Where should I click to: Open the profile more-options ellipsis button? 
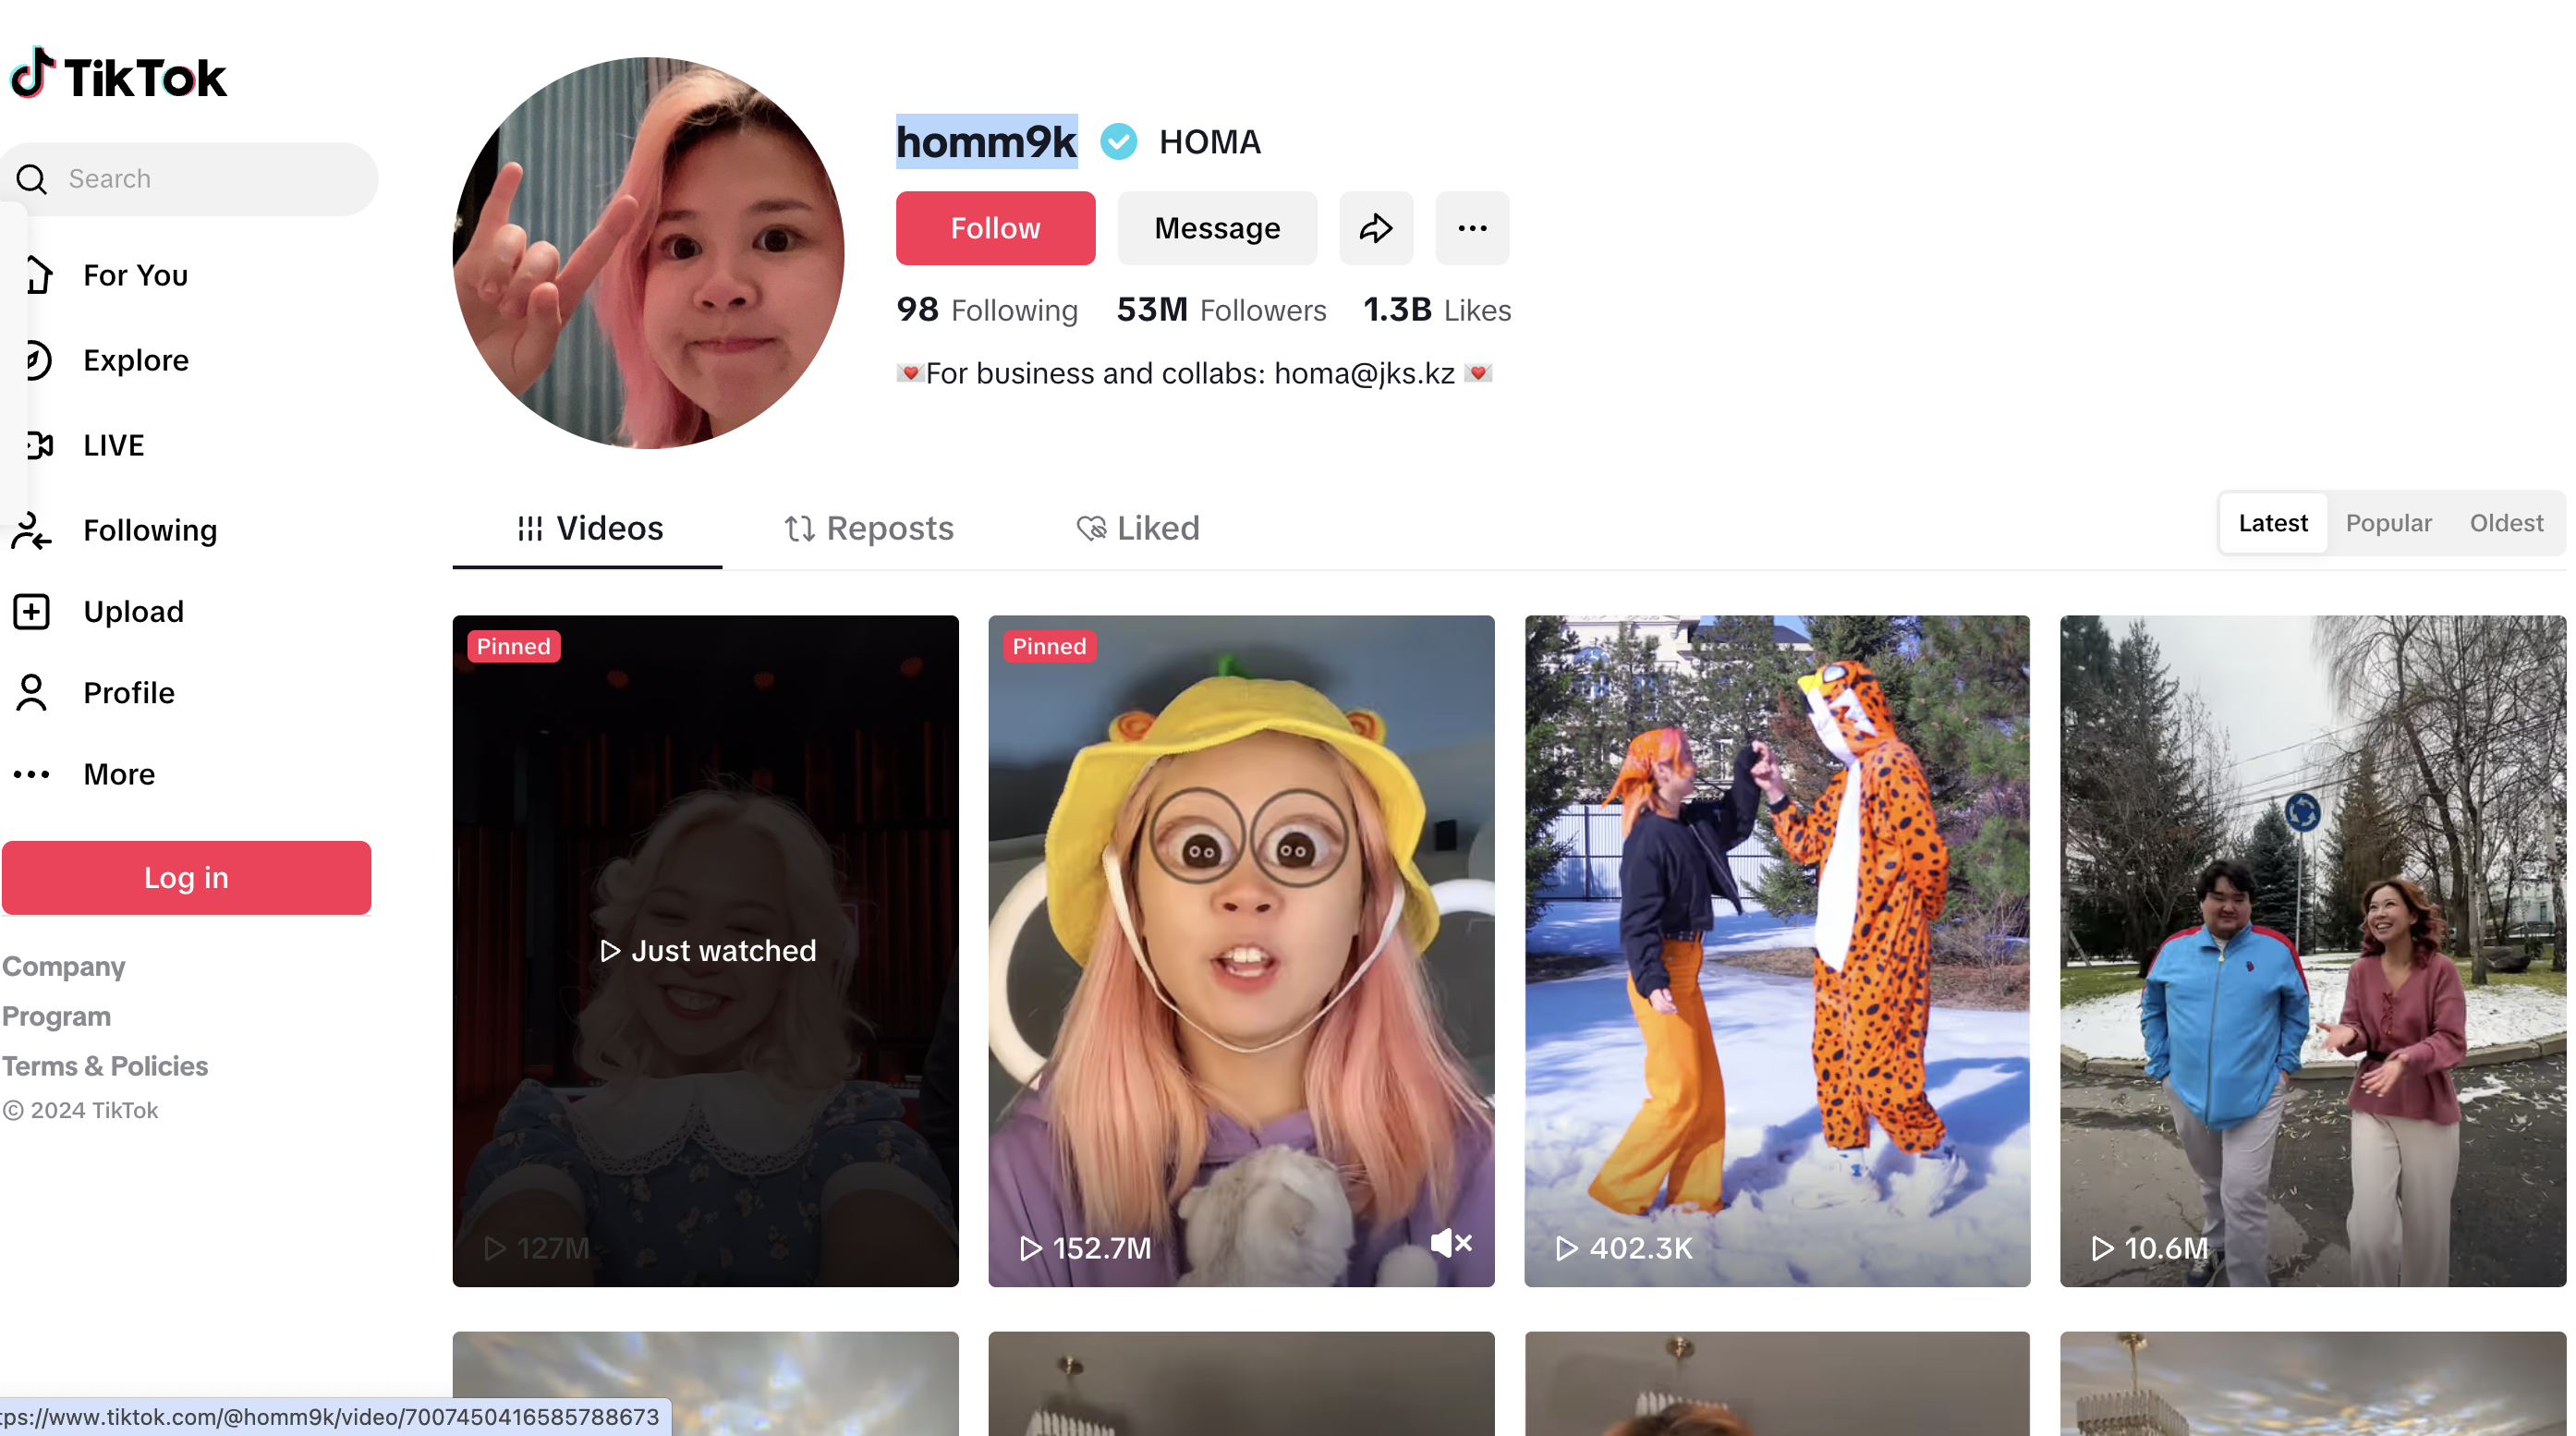point(1472,228)
